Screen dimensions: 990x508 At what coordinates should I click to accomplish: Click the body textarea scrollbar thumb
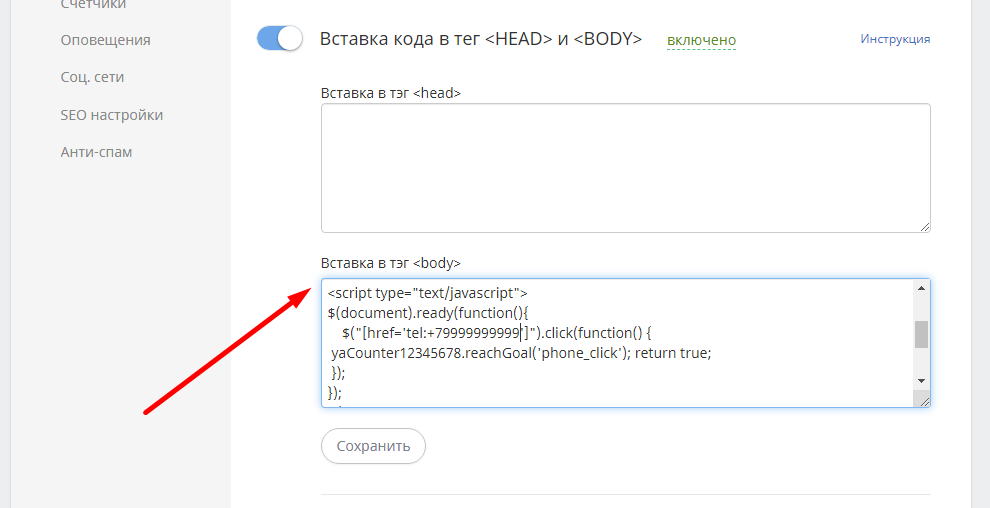[x=921, y=333]
